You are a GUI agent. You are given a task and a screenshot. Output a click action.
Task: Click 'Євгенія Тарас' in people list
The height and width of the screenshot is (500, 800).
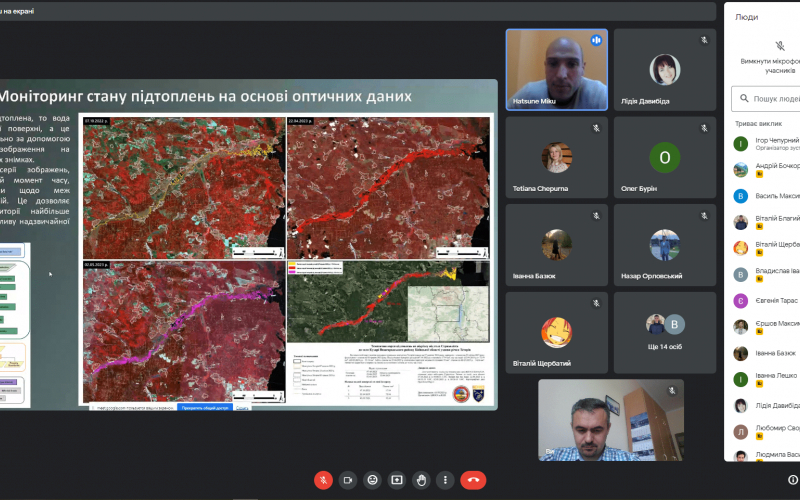[x=777, y=301]
